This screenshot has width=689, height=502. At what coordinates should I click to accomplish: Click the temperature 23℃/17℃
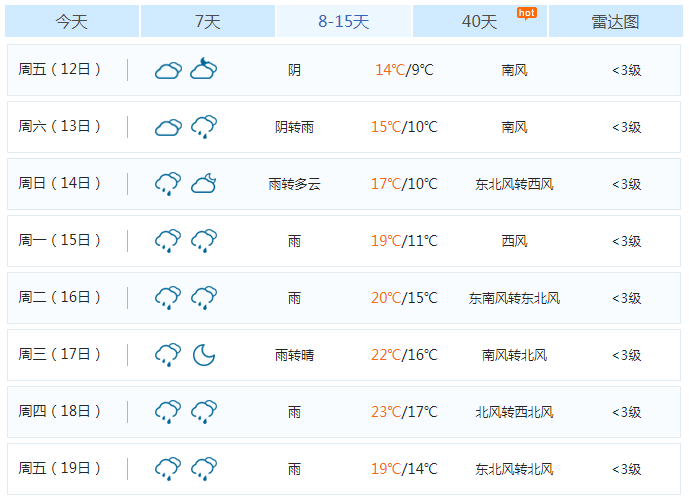404,412
